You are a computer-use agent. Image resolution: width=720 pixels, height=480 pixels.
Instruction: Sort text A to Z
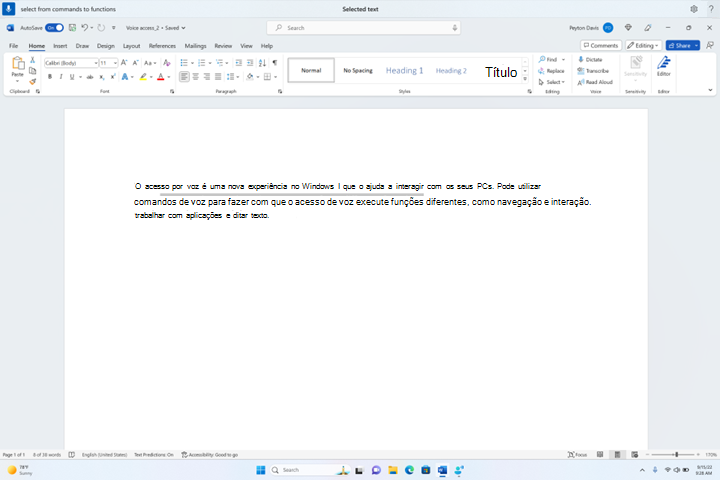(x=262, y=63)
